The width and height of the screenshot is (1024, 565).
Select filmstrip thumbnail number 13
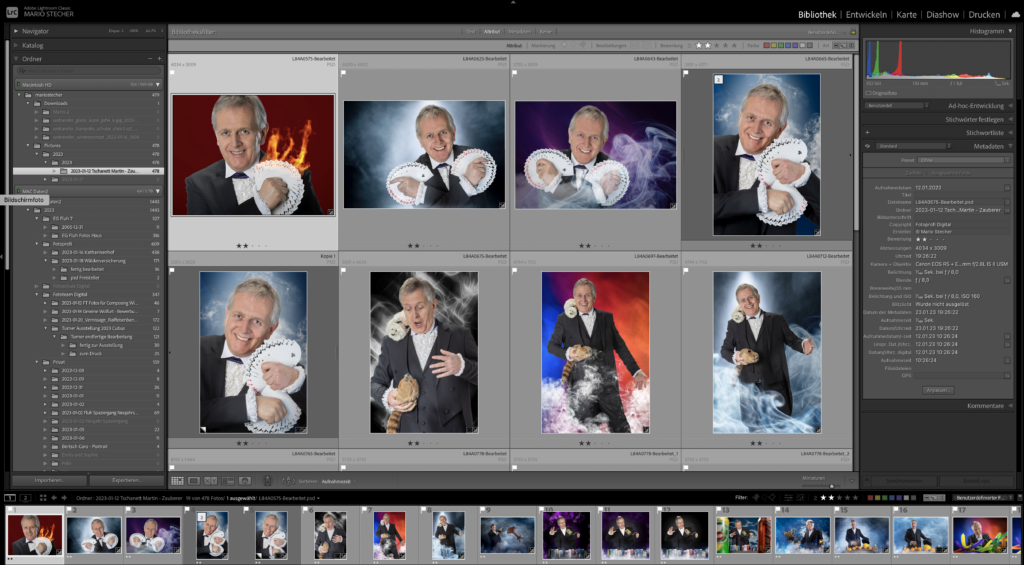[743, 535]
